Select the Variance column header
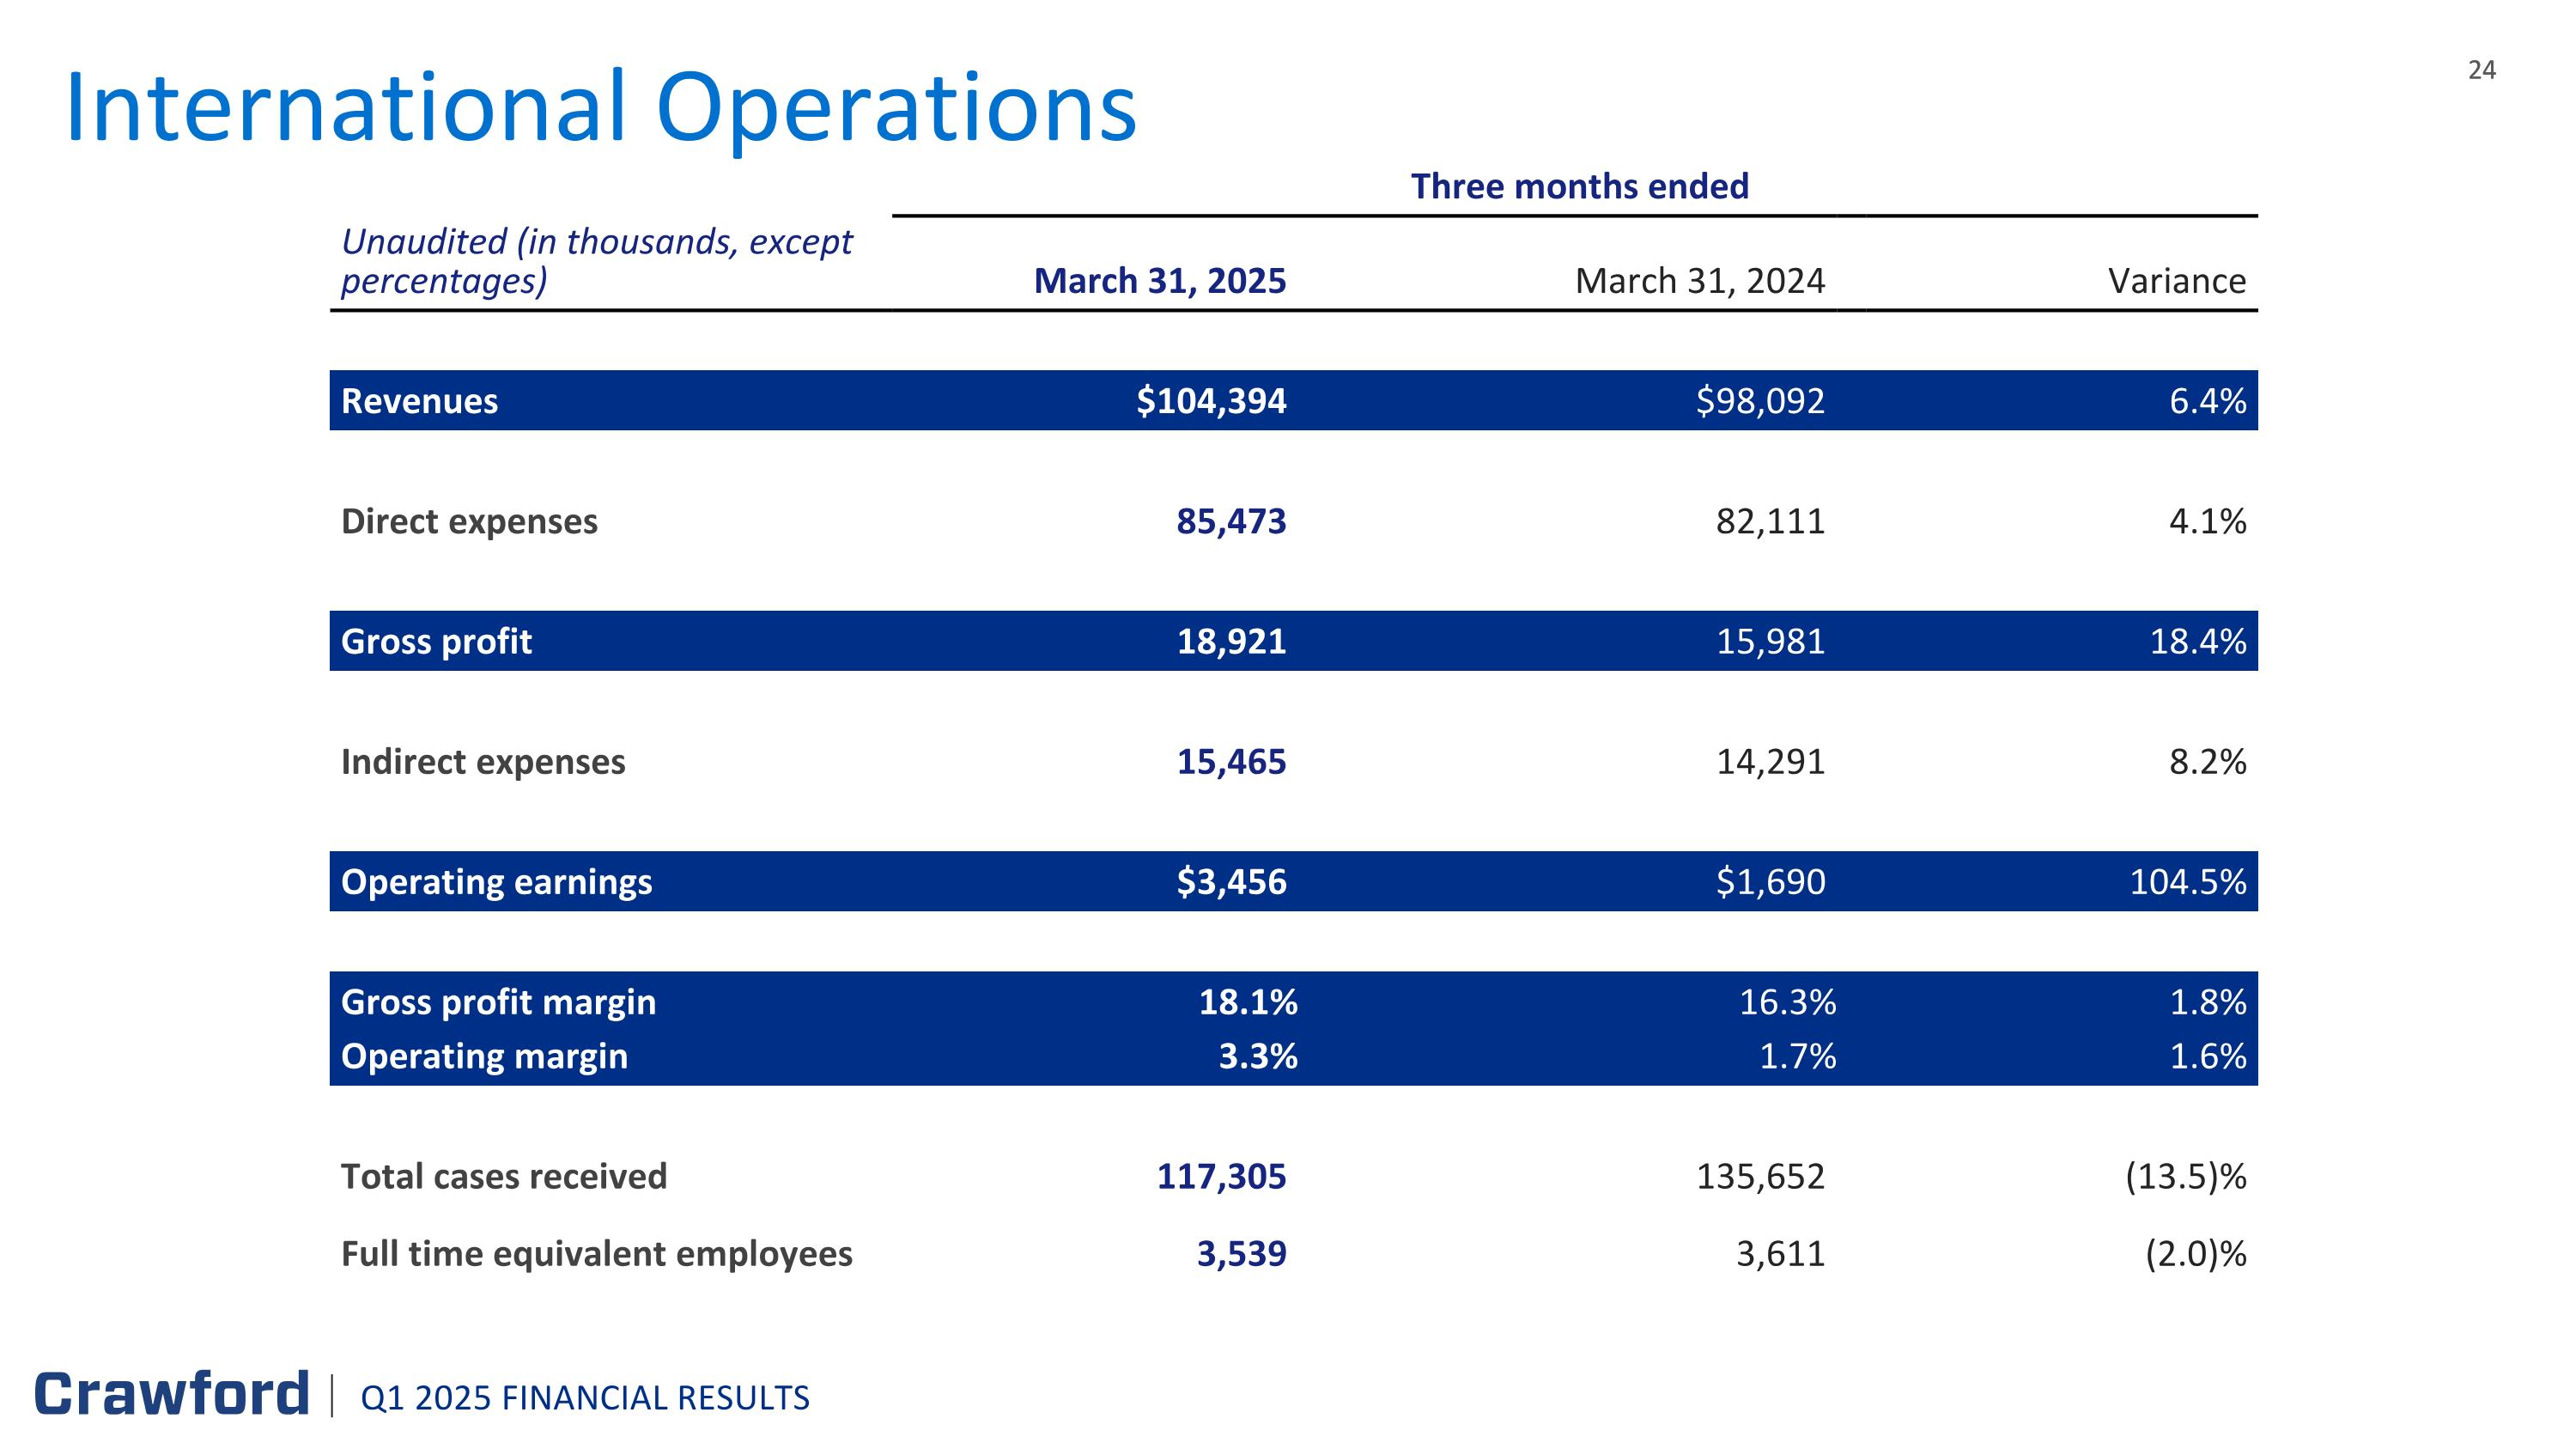 tap(2176, 281)
